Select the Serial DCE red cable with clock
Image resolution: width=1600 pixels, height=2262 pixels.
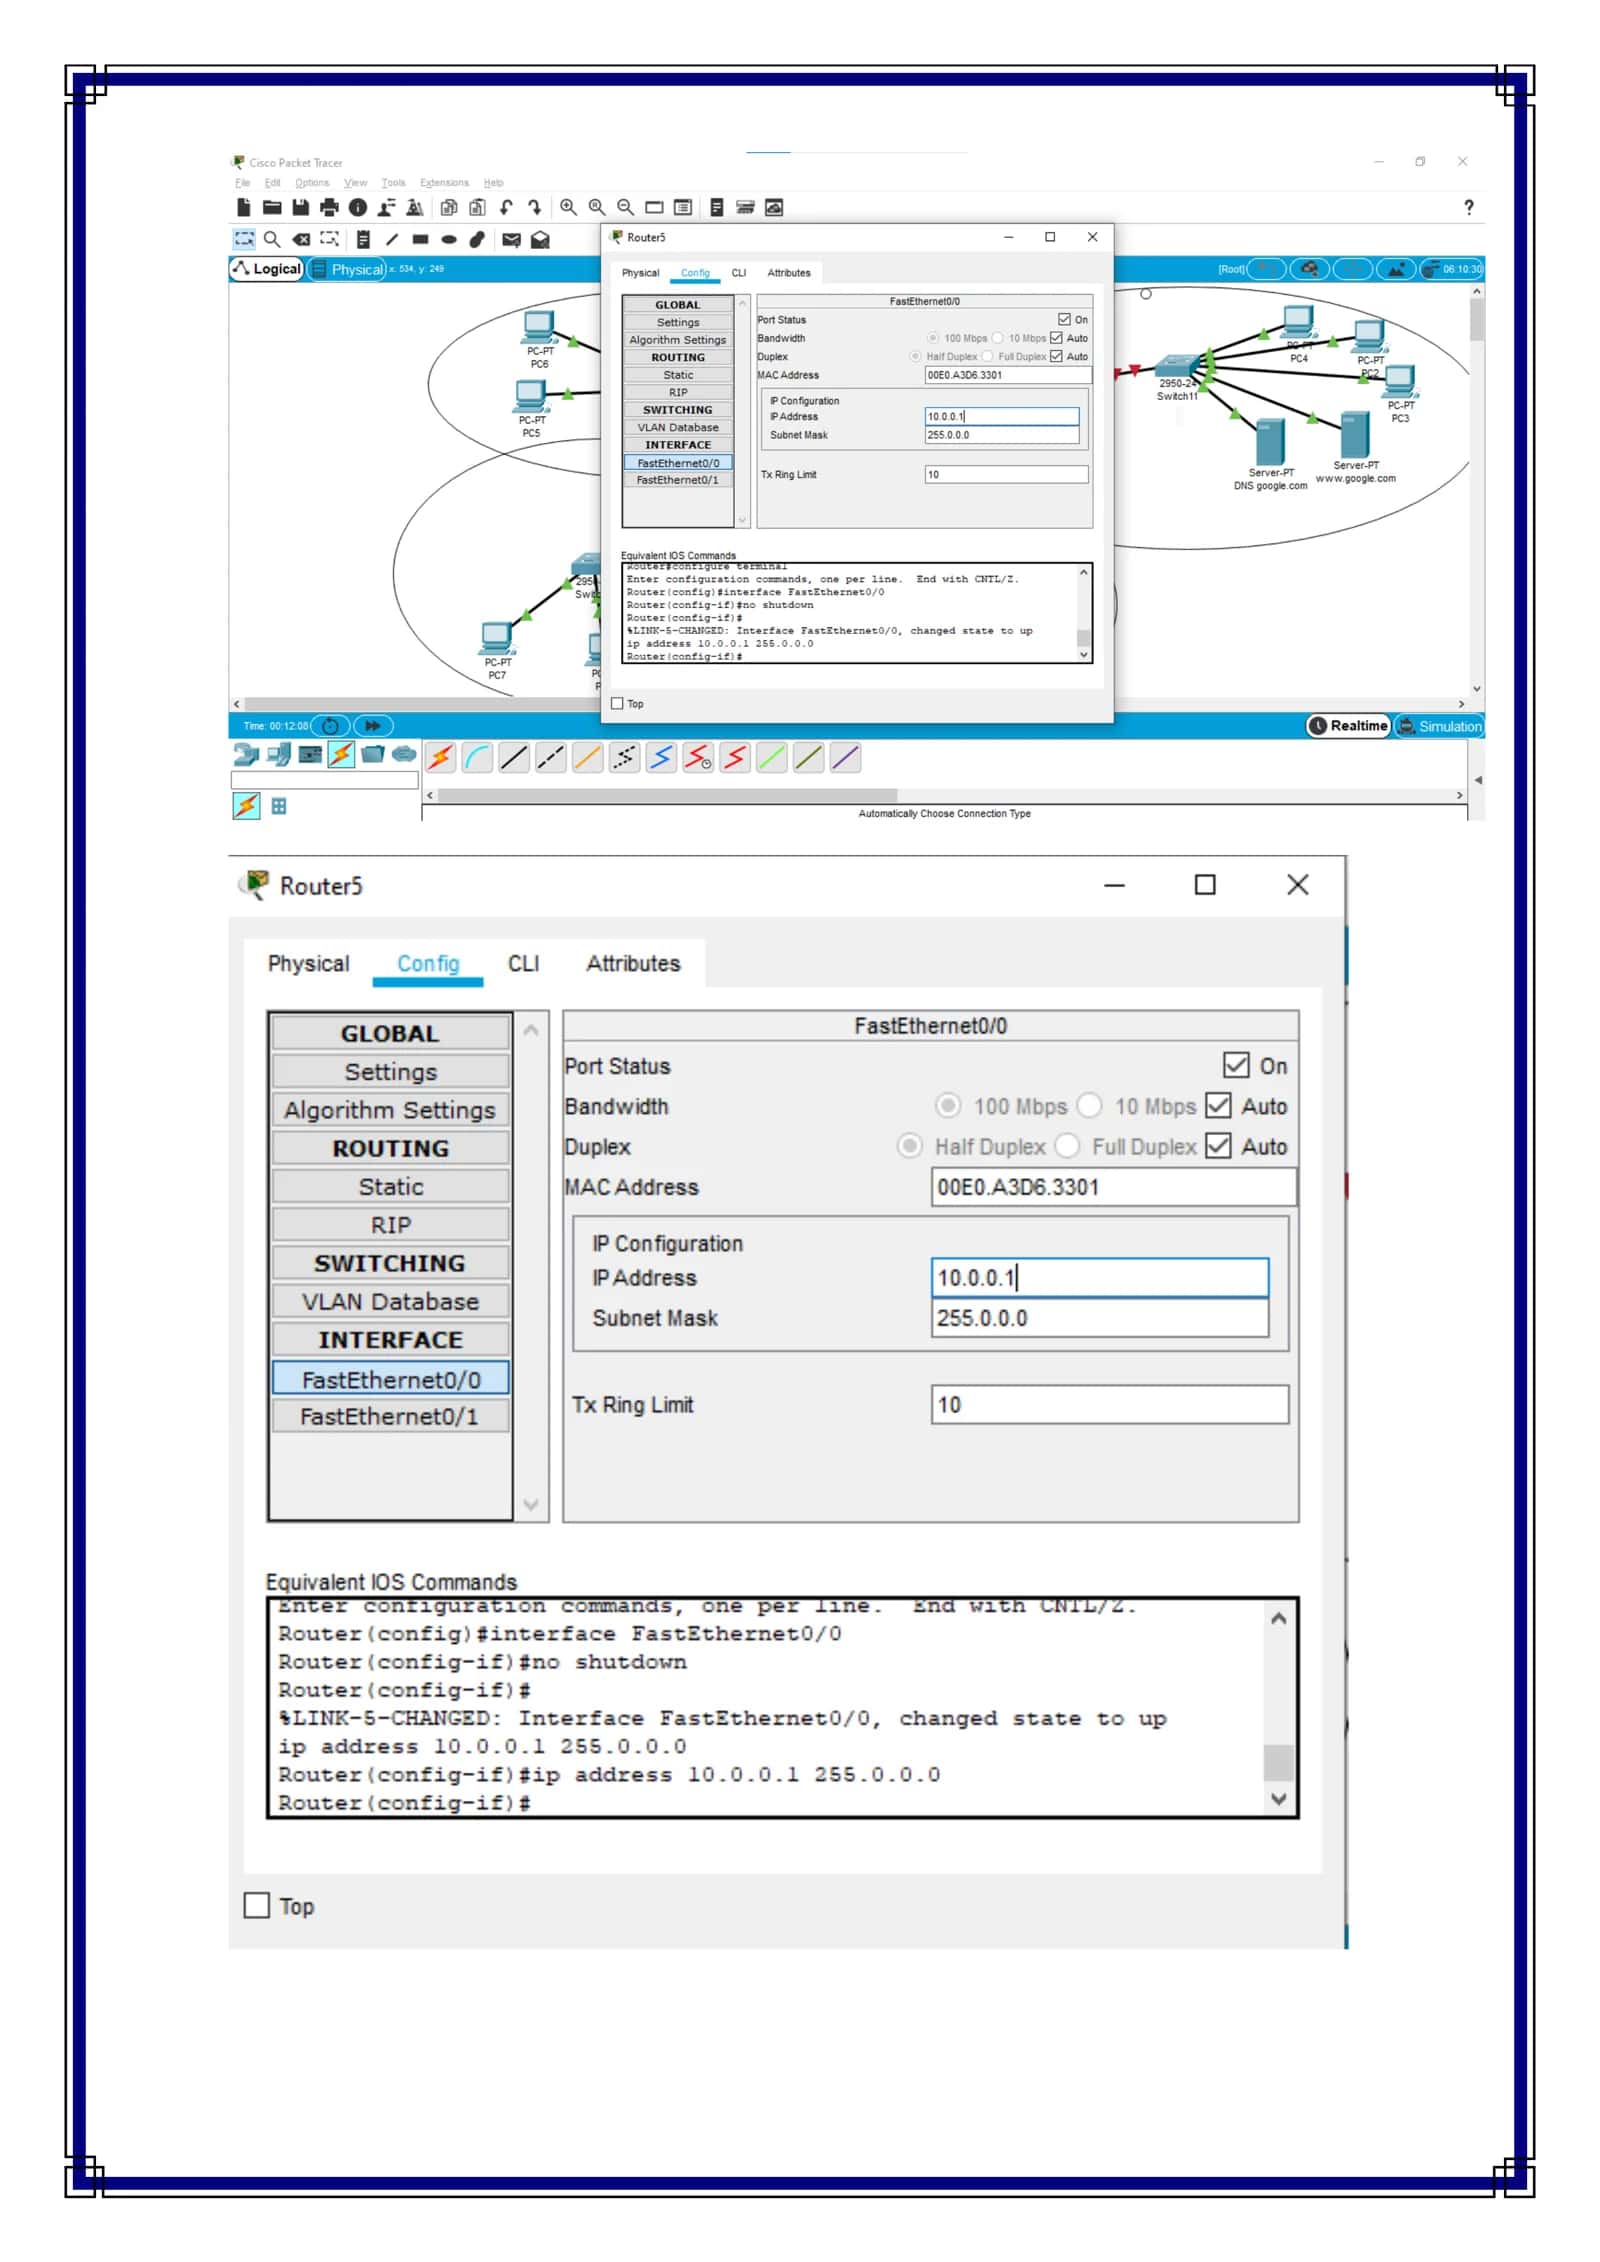click(698, 758)
